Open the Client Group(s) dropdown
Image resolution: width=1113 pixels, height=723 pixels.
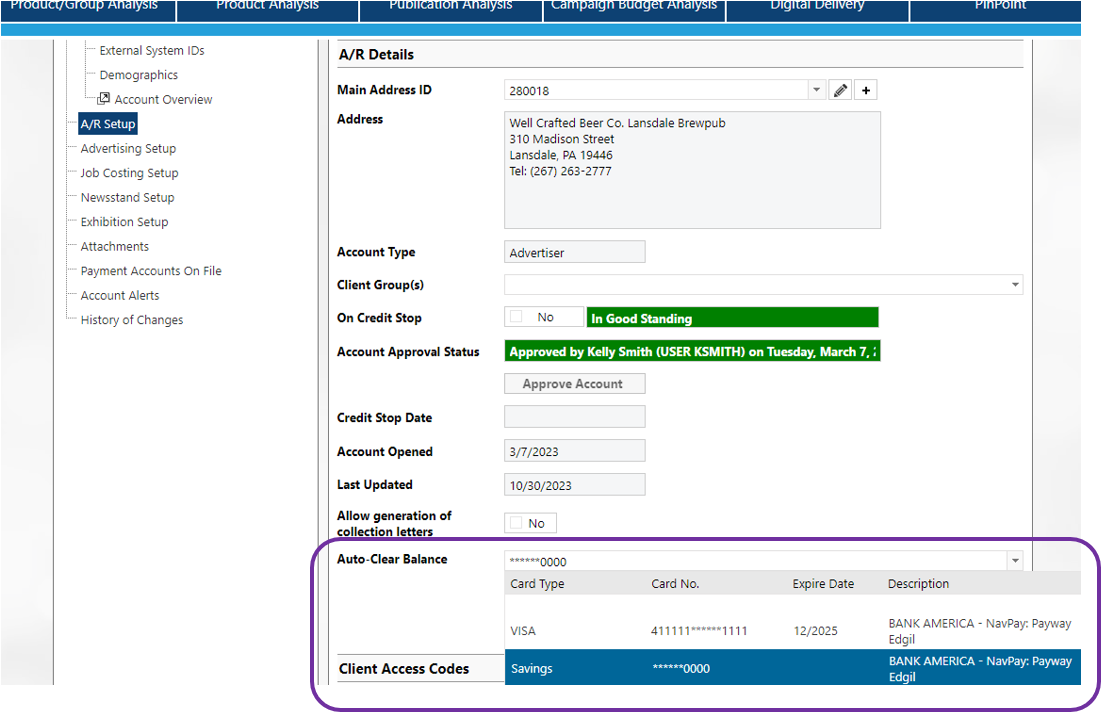[x=1015, y=285]
